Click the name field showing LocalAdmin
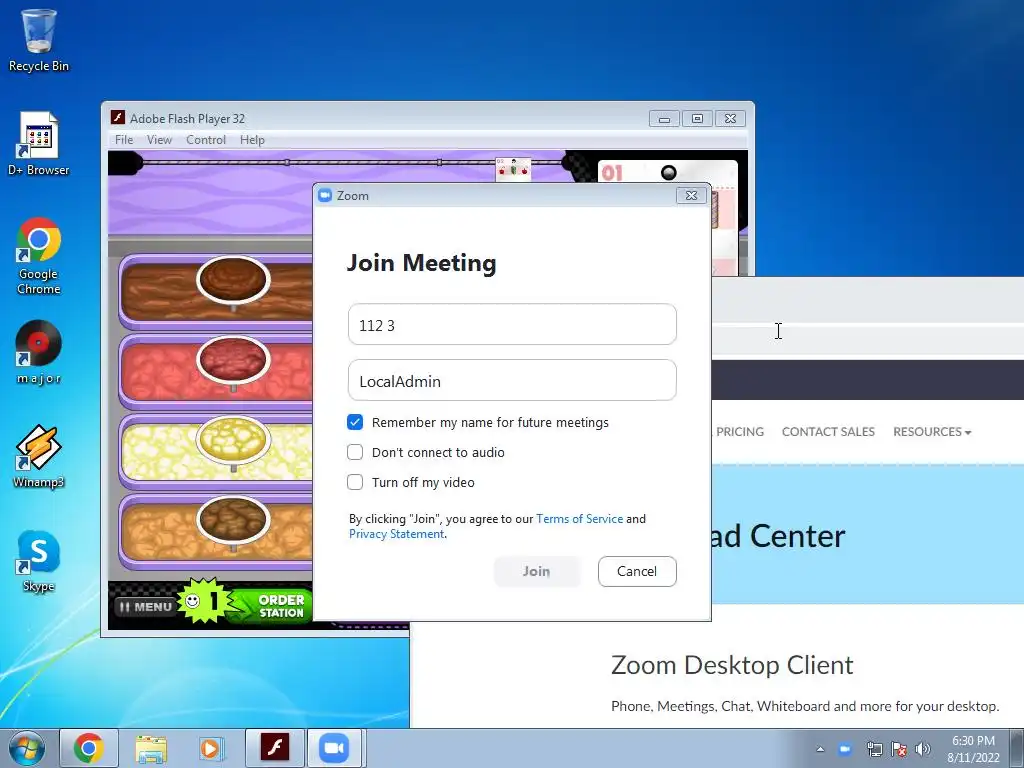 [x=512, y=380]
